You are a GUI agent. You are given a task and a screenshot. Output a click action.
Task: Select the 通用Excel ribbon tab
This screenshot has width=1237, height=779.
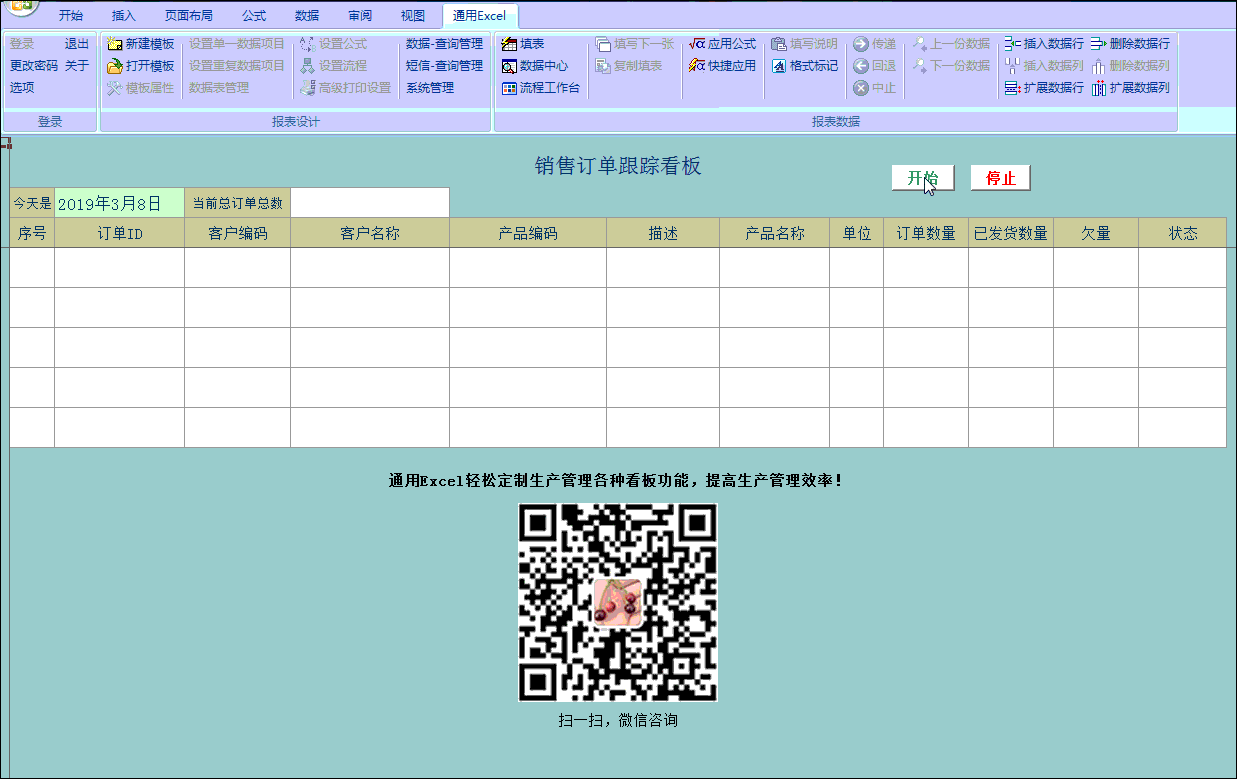coord(480,16)
